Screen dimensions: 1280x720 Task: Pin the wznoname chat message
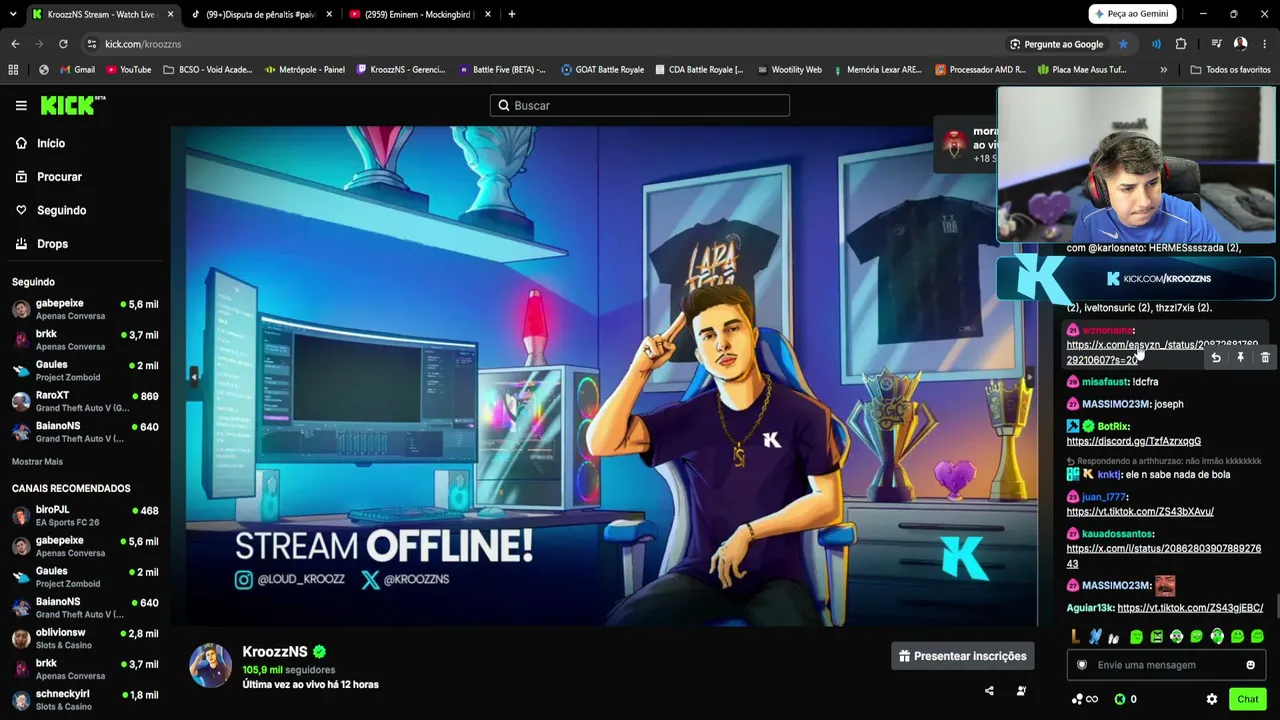(x=1240, y=357)
